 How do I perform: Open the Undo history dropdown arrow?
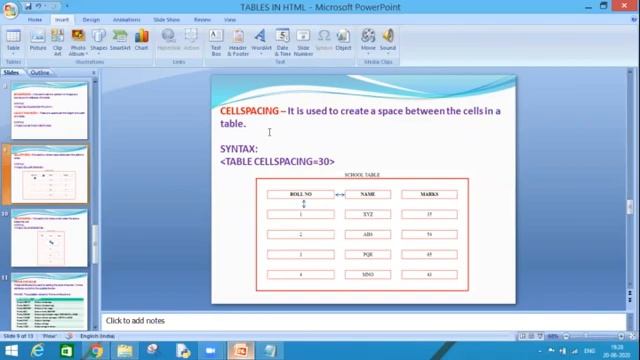(45, 6)
